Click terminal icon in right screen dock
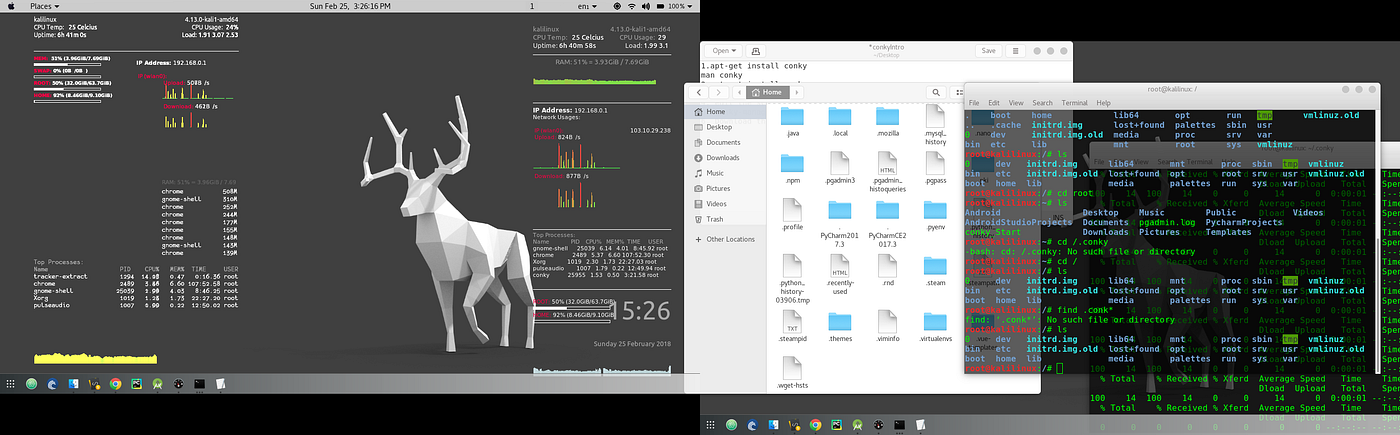The height and width of the screenshot is (435, 1400). click(x=900, y=425)
